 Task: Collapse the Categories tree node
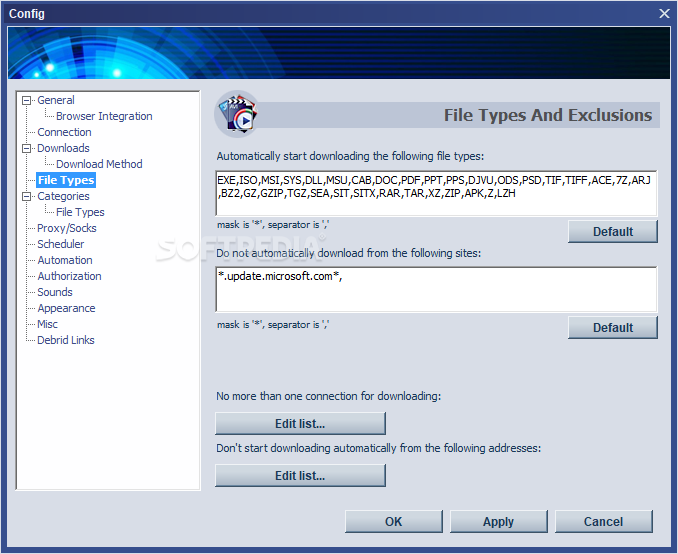(26, 196)
